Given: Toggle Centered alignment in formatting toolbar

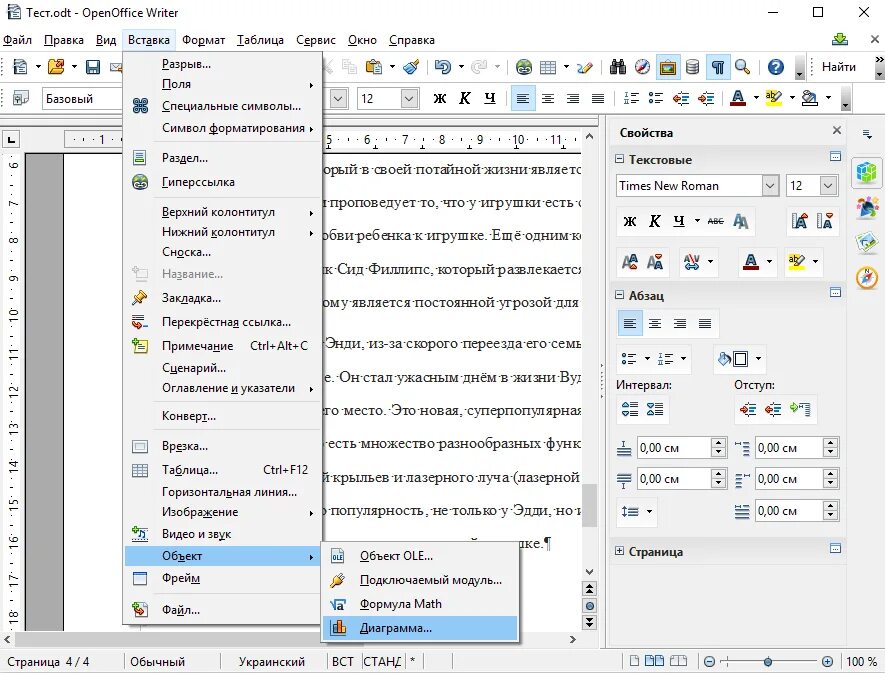Looking at the screenshot, I should point(547,98).
